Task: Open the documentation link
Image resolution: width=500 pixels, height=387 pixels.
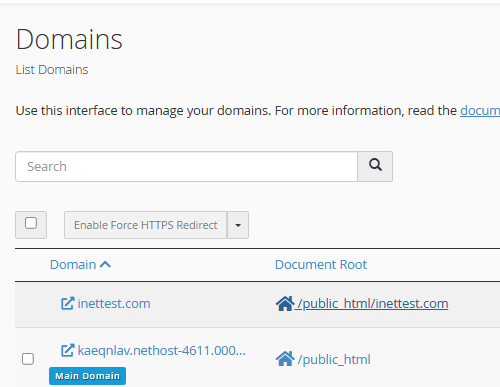Action: (x=480, y=110)
